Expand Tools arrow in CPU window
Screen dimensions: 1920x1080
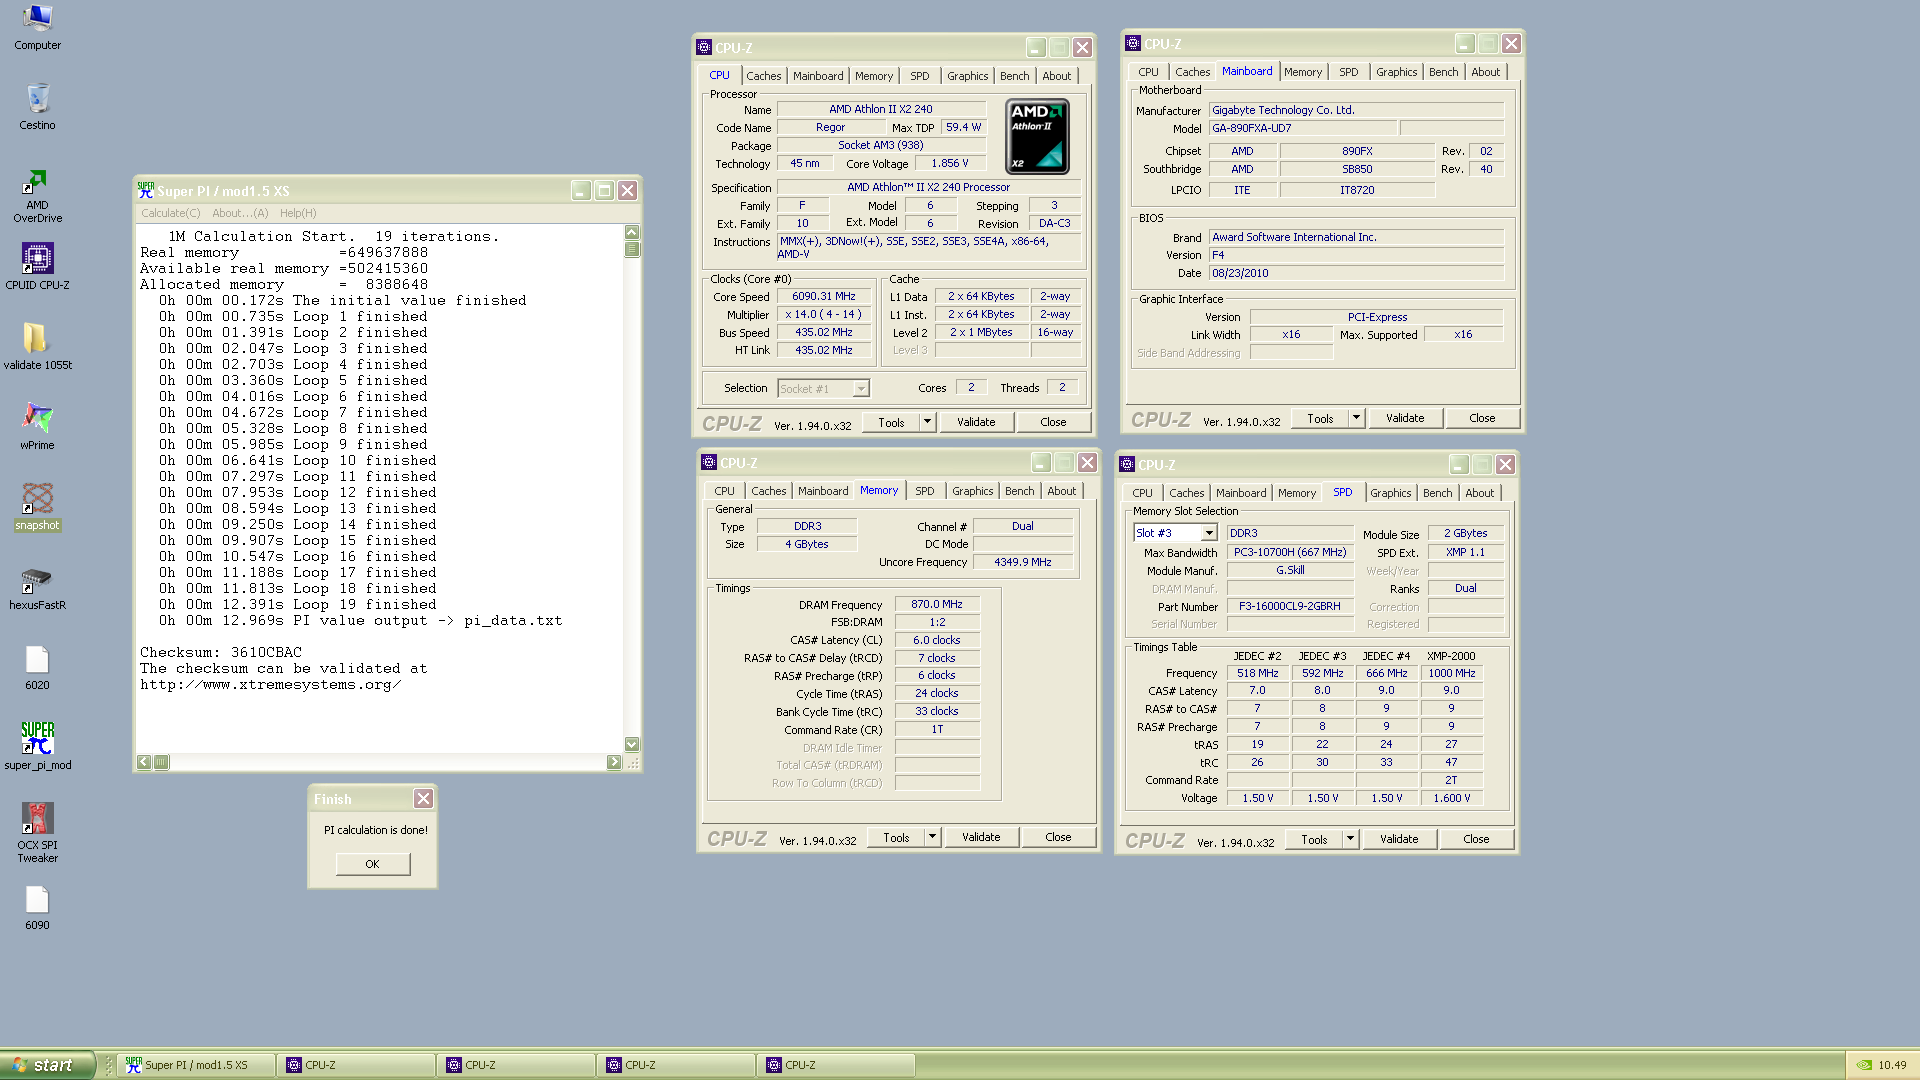click(x=927, y=422)
